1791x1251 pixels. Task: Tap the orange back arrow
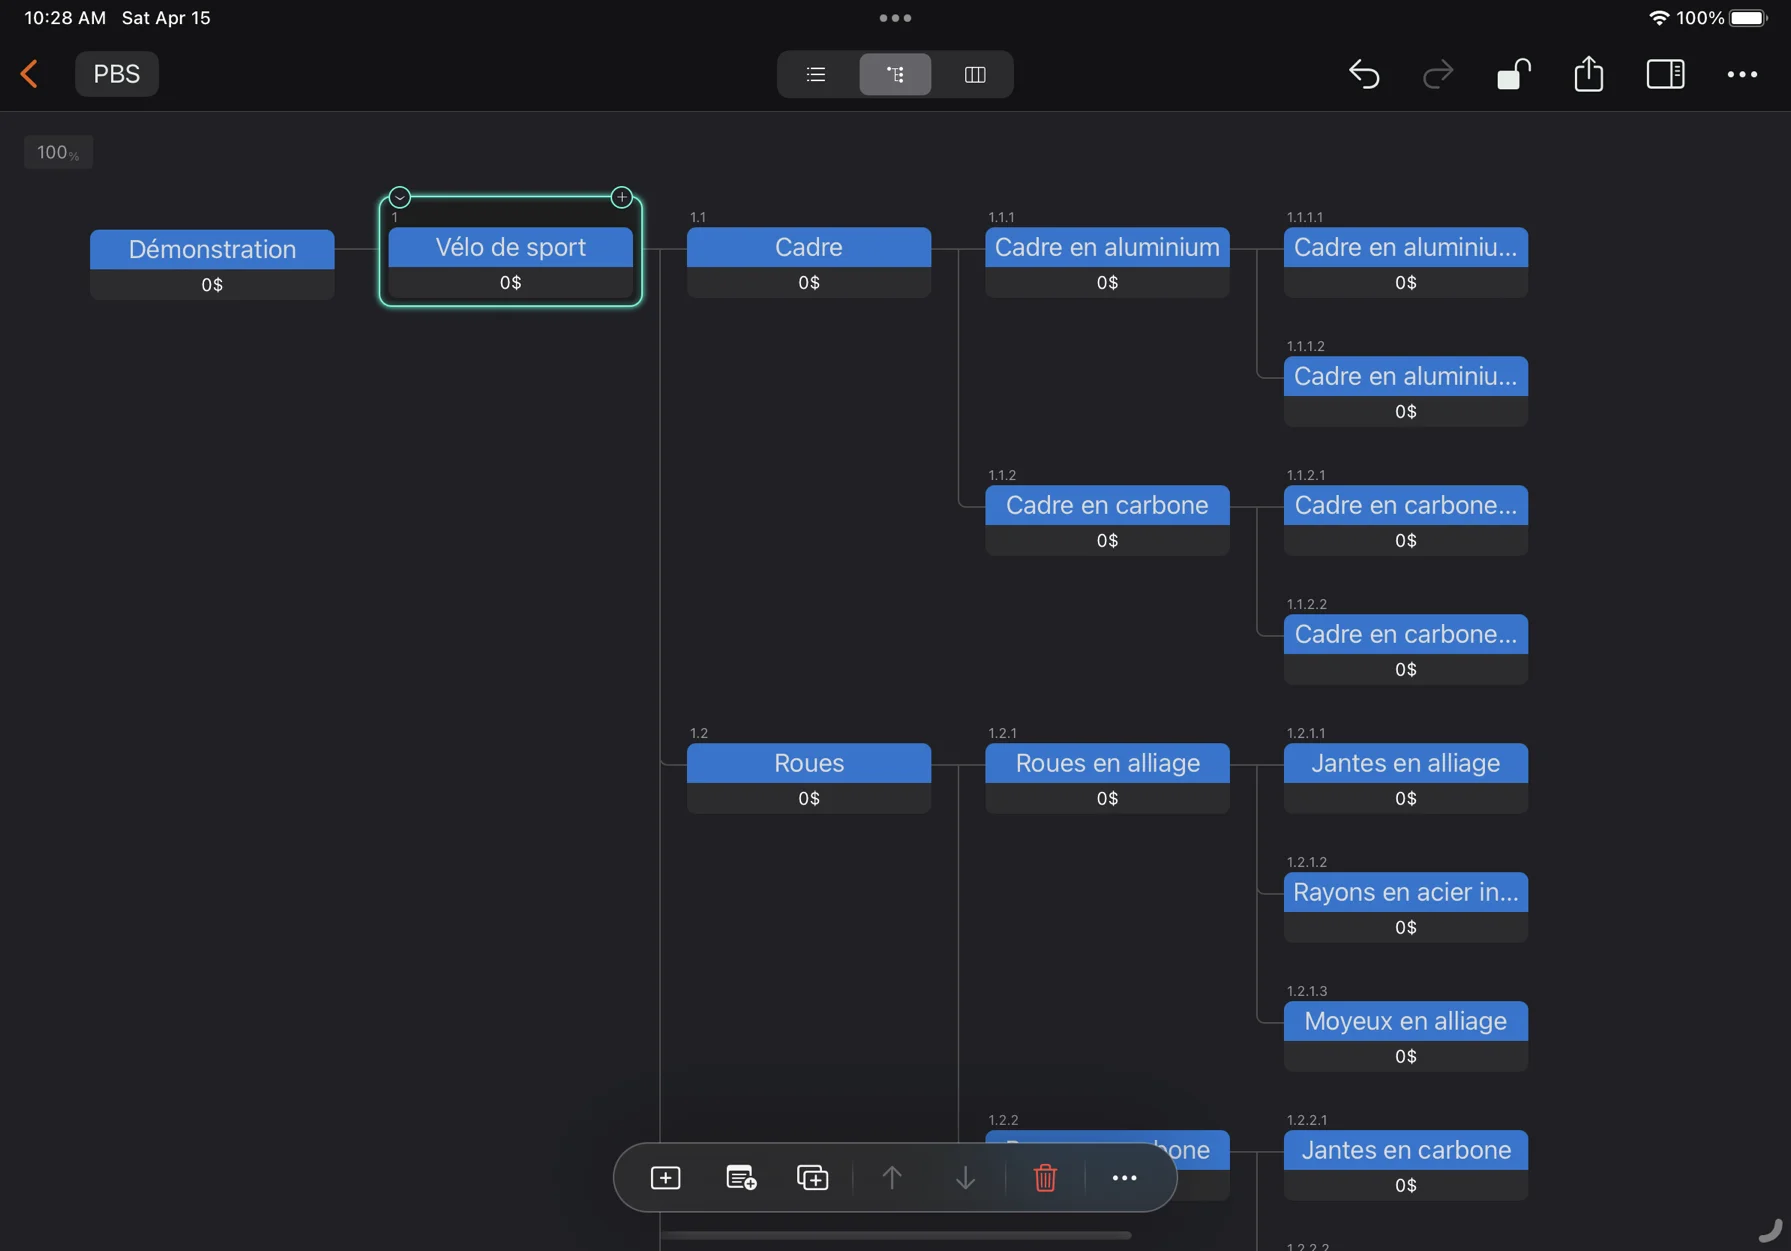click(x=30, y=74)
